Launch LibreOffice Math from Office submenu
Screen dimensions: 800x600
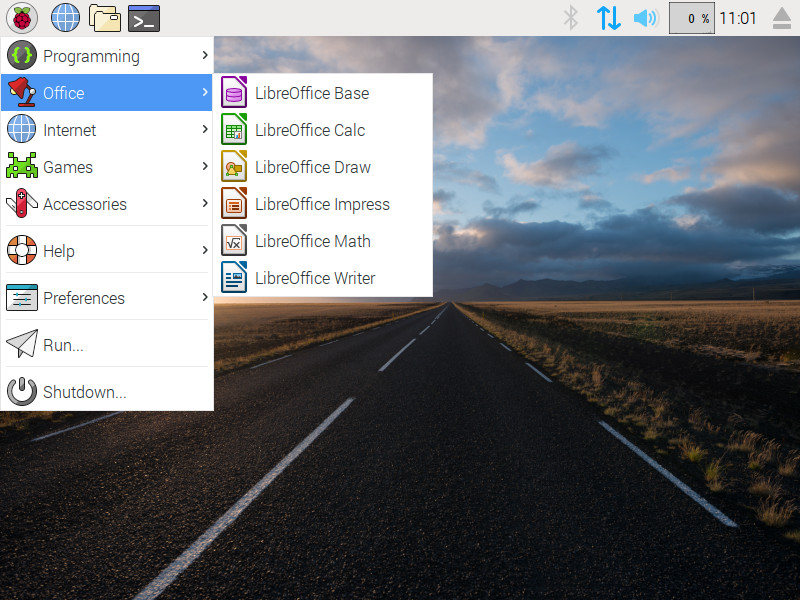323,240
